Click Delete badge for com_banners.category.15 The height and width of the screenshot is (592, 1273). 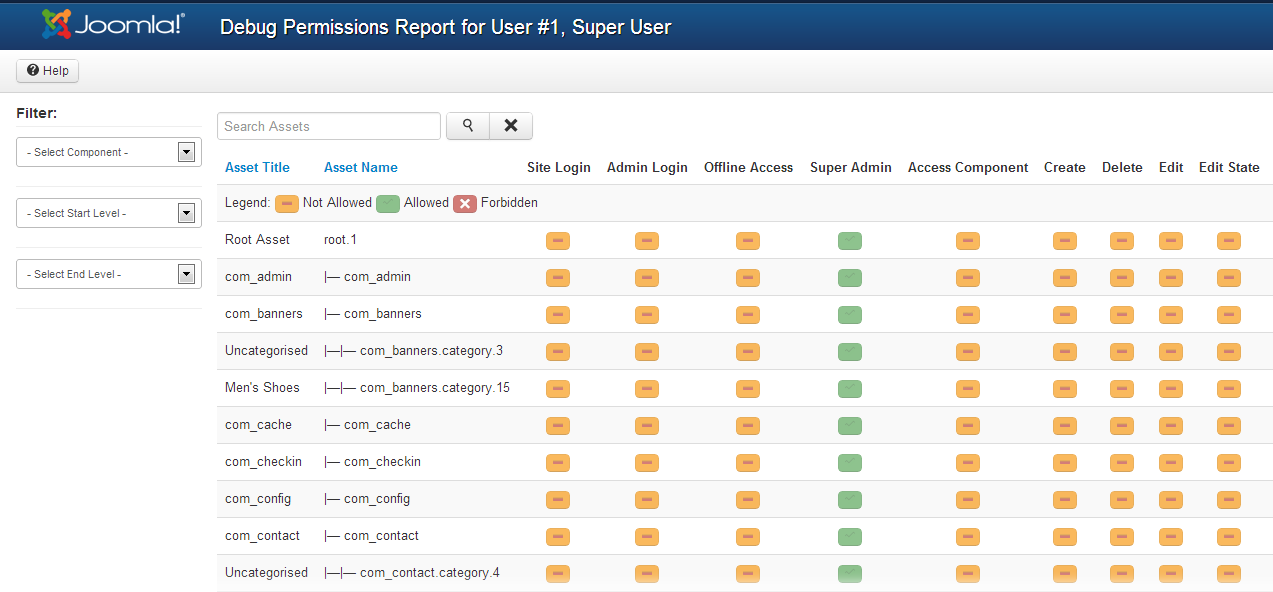point(1122,389)
